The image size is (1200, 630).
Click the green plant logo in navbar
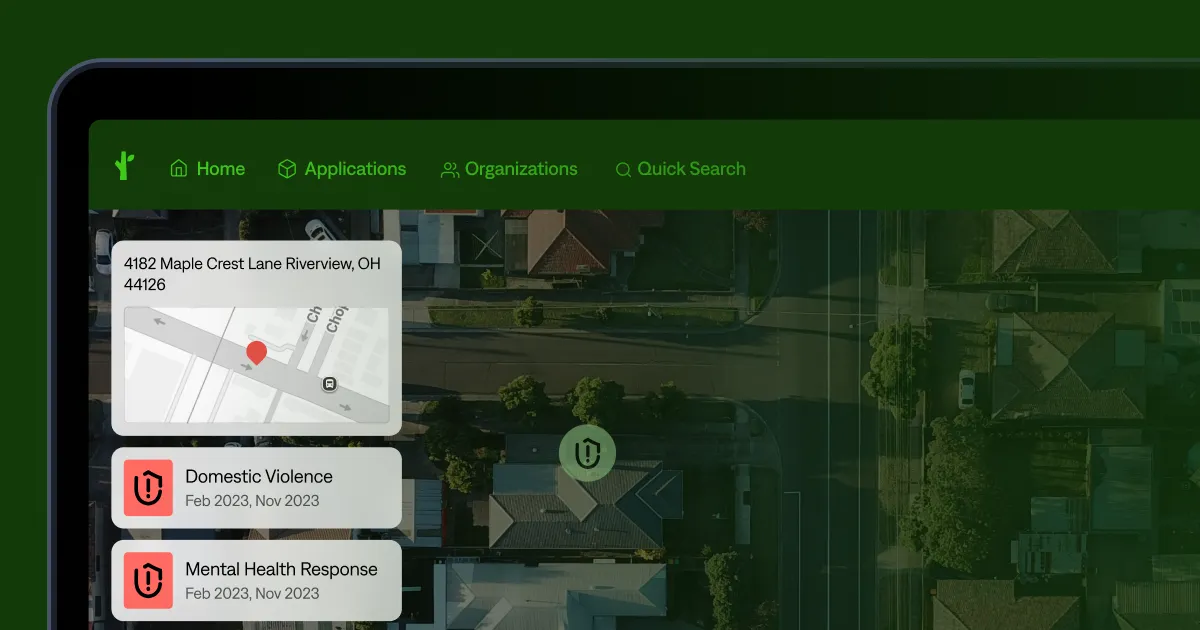[x=125, y=166]
